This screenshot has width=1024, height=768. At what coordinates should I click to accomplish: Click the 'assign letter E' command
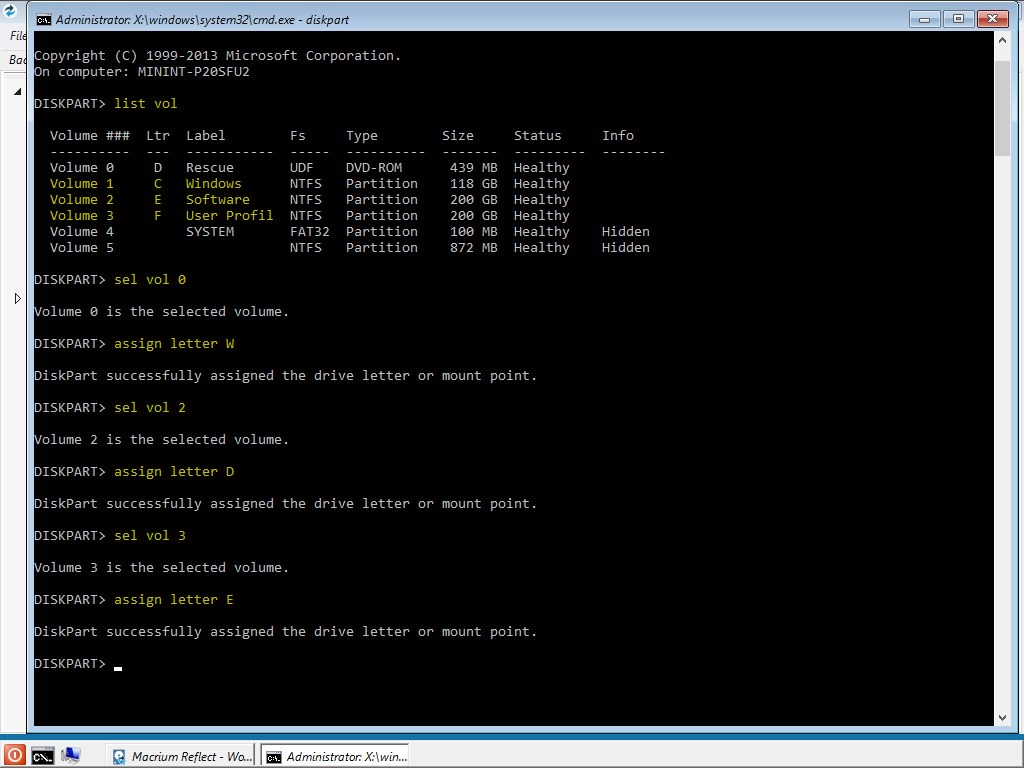click(x=174, y=600)
